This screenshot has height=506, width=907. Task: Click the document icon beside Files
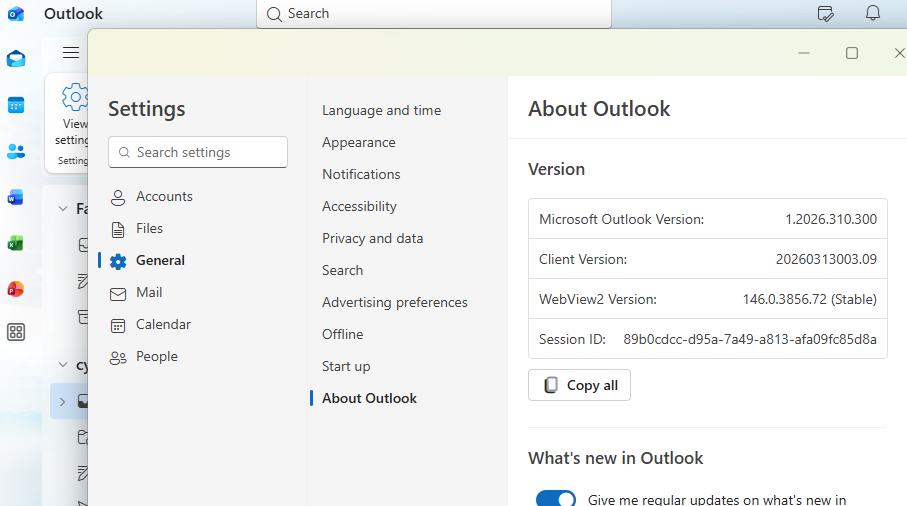point(118,230)
